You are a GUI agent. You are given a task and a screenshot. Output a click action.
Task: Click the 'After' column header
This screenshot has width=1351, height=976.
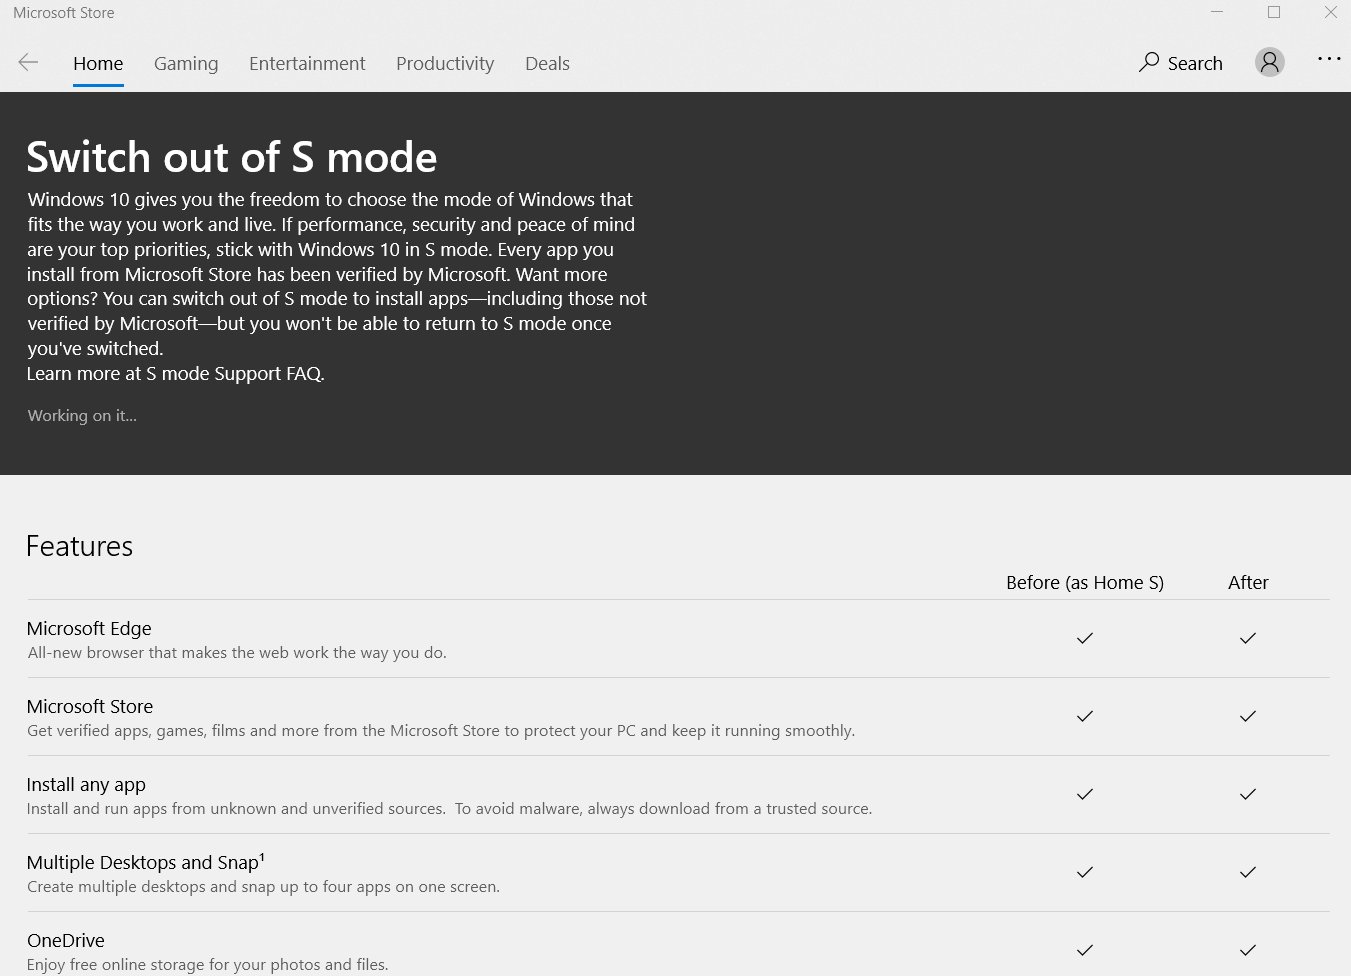(x=1248, y=583)
